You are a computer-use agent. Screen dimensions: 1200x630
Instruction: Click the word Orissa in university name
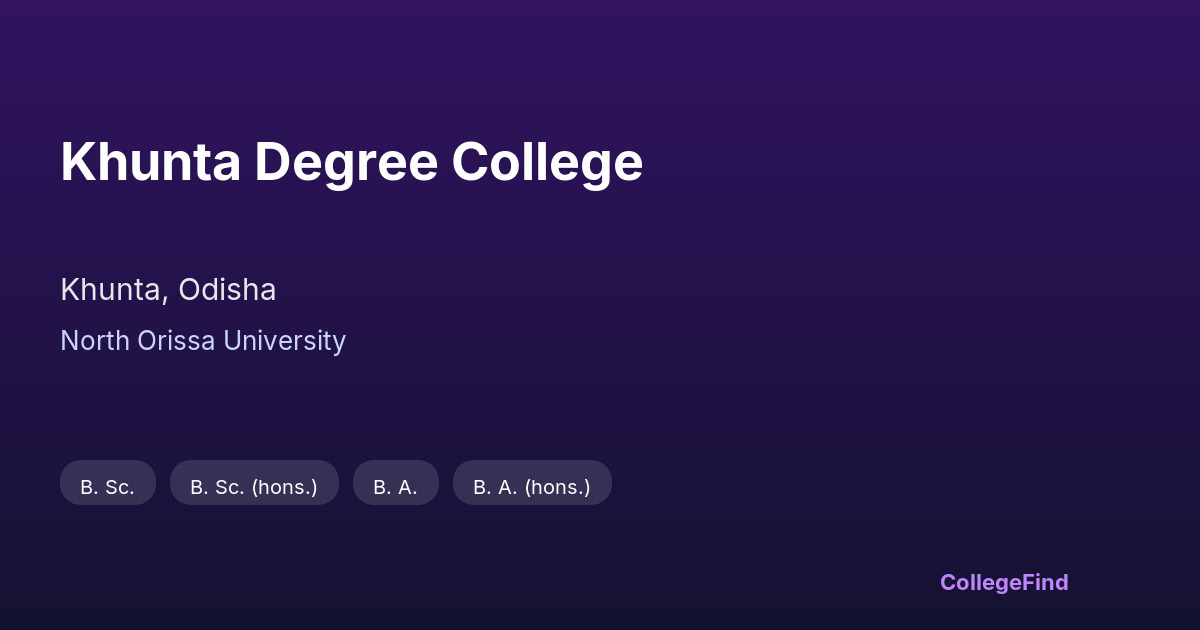pos(176,341)
